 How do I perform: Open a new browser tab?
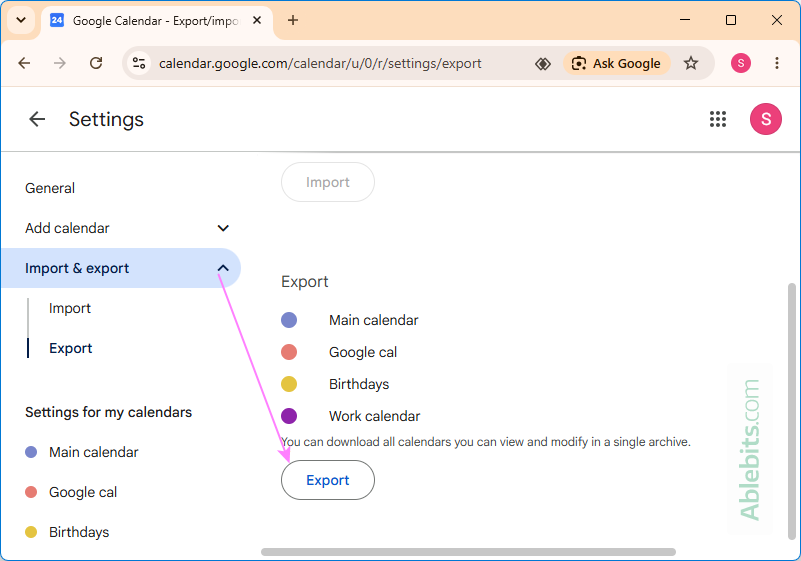pyautogui.click(x=293, y=20)
